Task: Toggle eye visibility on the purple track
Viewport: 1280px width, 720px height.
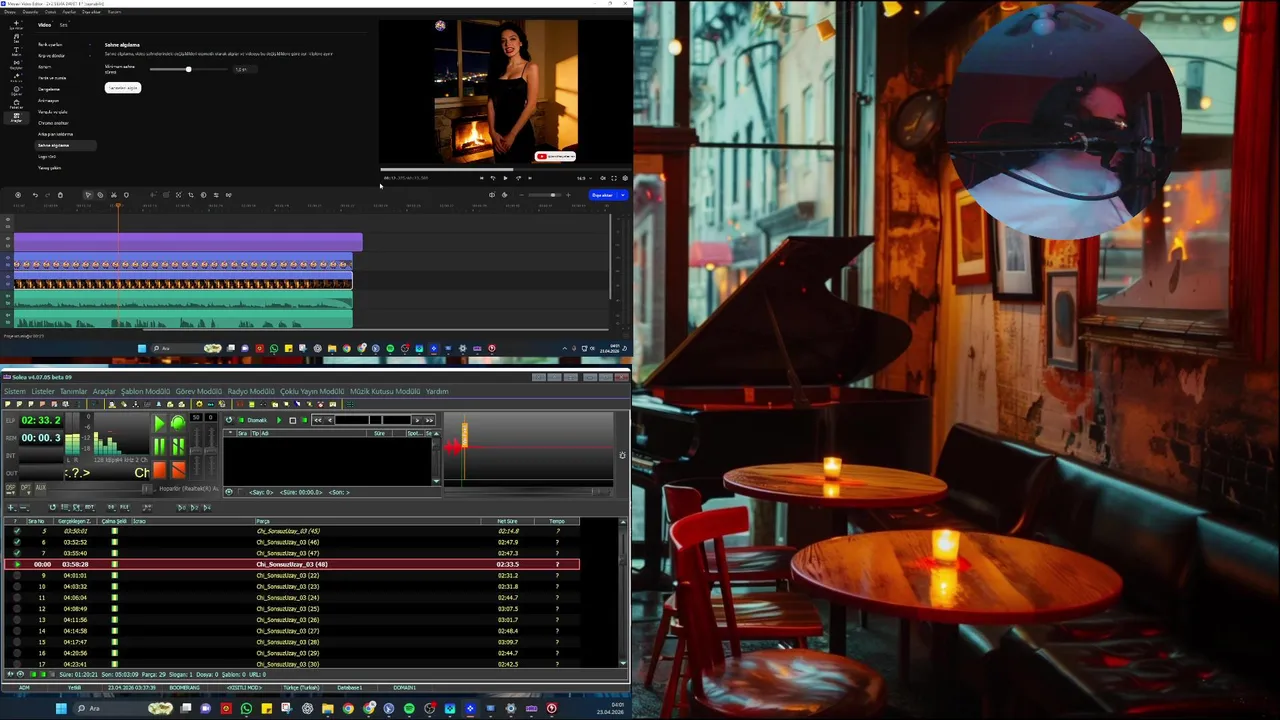Action: click(8, 238)
